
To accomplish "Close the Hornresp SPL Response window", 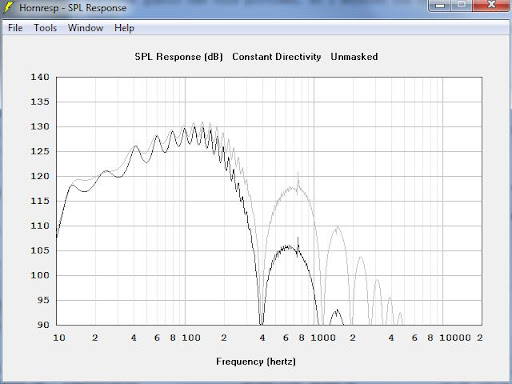I will click(x=491, y=5).
